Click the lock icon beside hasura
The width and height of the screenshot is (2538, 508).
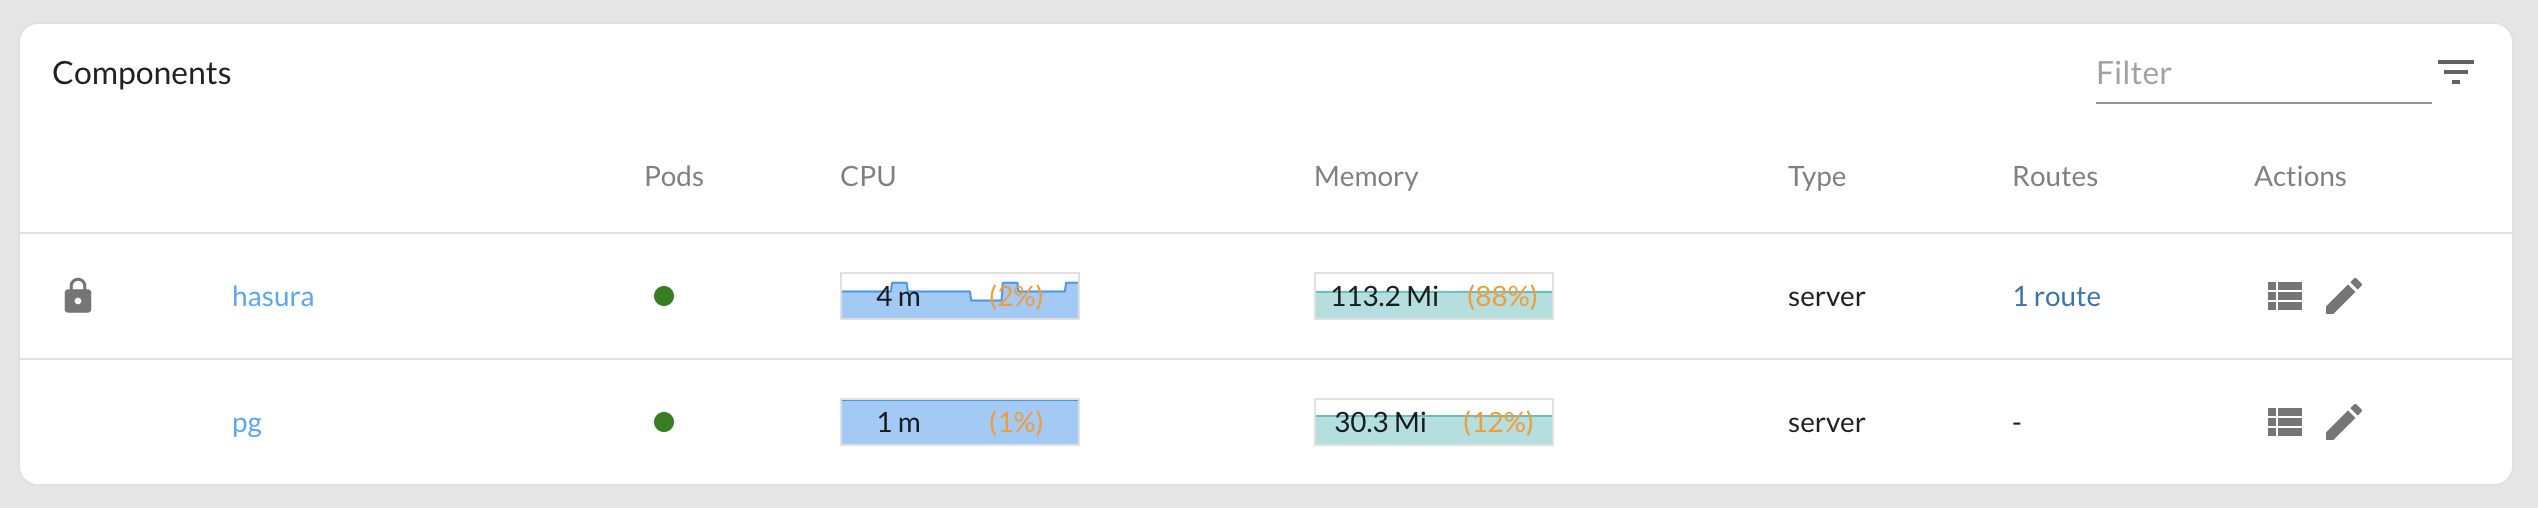click(78, 296)
